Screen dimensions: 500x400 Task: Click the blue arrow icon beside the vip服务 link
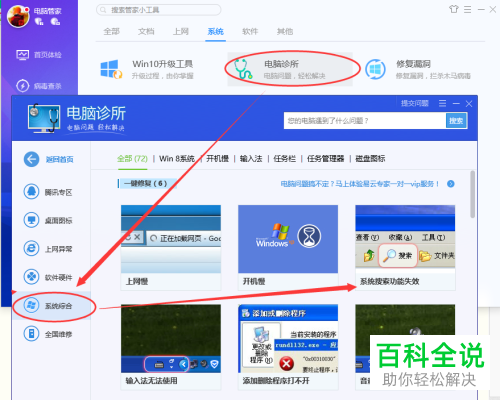point(451,184)
